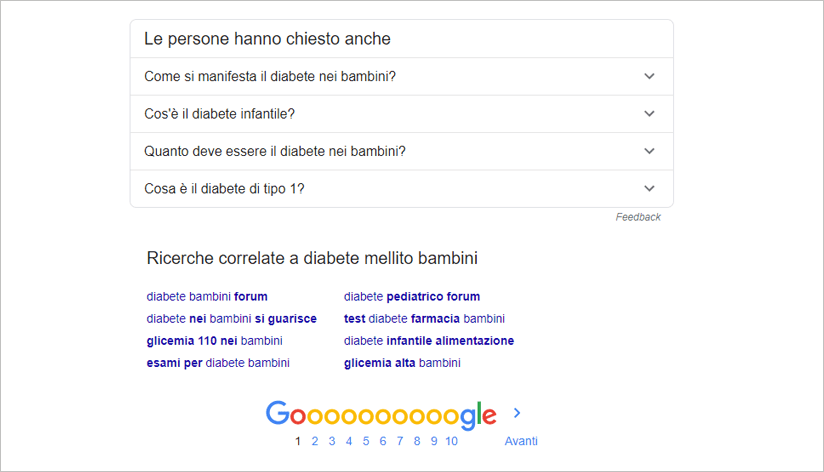This screenshot has height=472, width=824.
Task: Open the Feedback link
Action: (x=638, y=217)
